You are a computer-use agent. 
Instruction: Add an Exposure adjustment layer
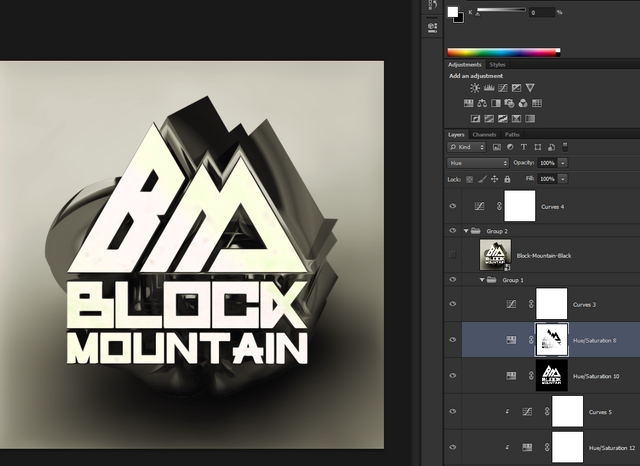point(516,88)
